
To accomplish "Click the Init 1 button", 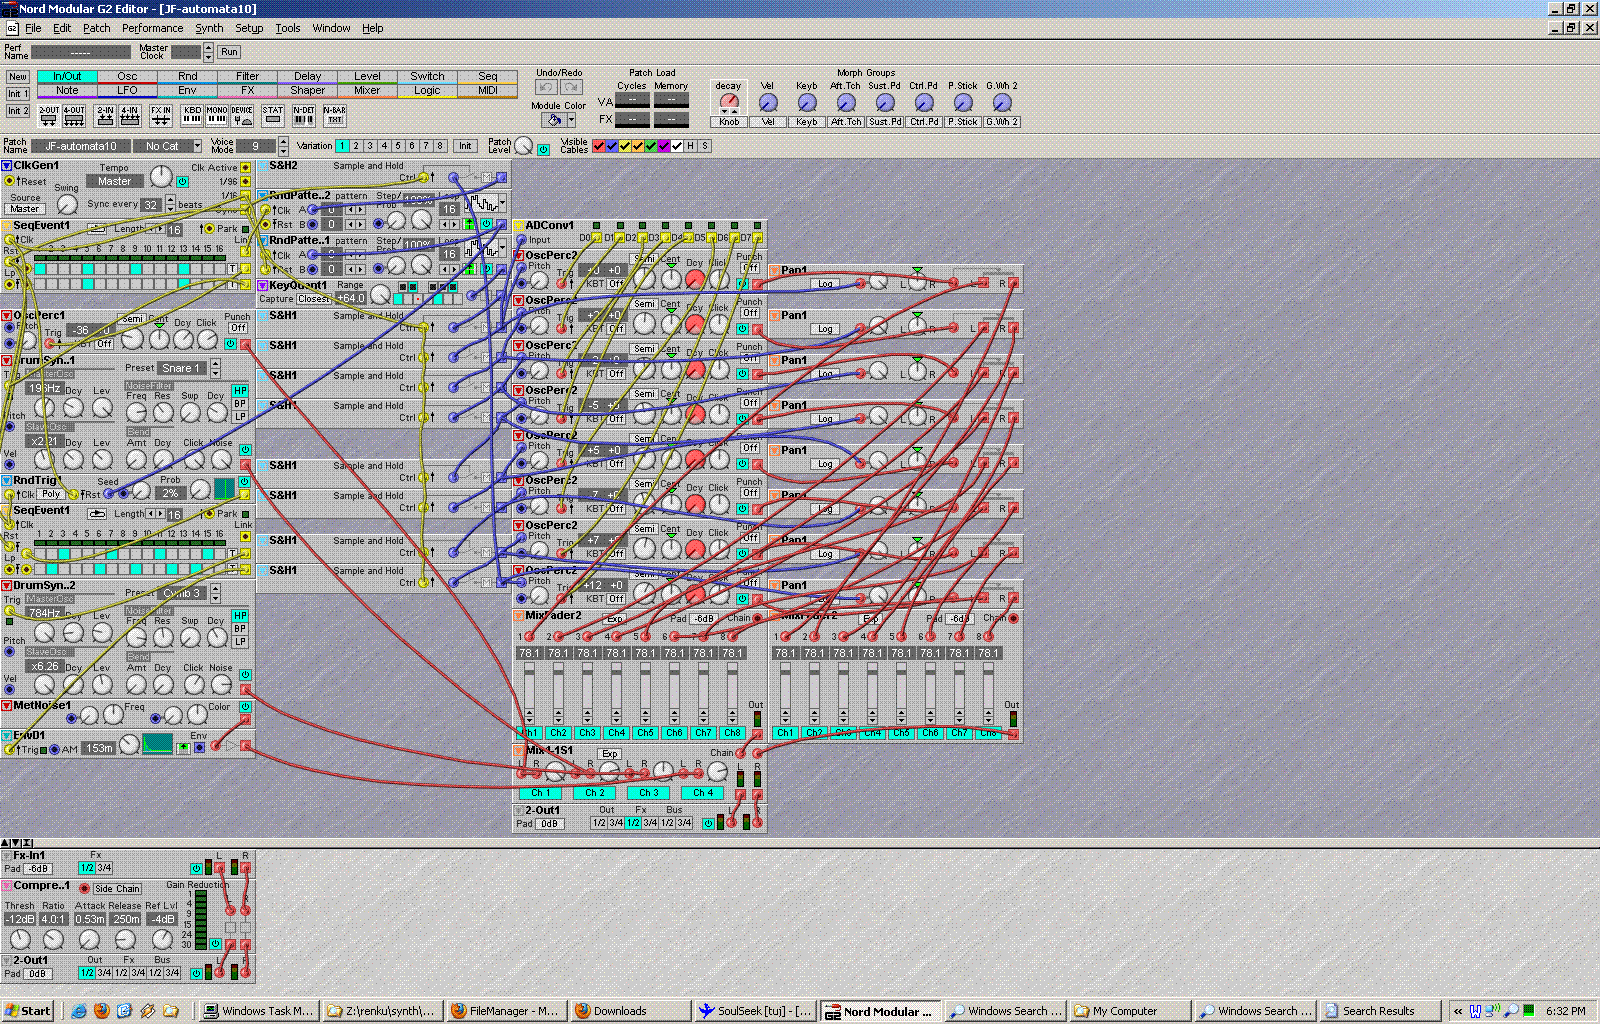I will tap(18, 94).
